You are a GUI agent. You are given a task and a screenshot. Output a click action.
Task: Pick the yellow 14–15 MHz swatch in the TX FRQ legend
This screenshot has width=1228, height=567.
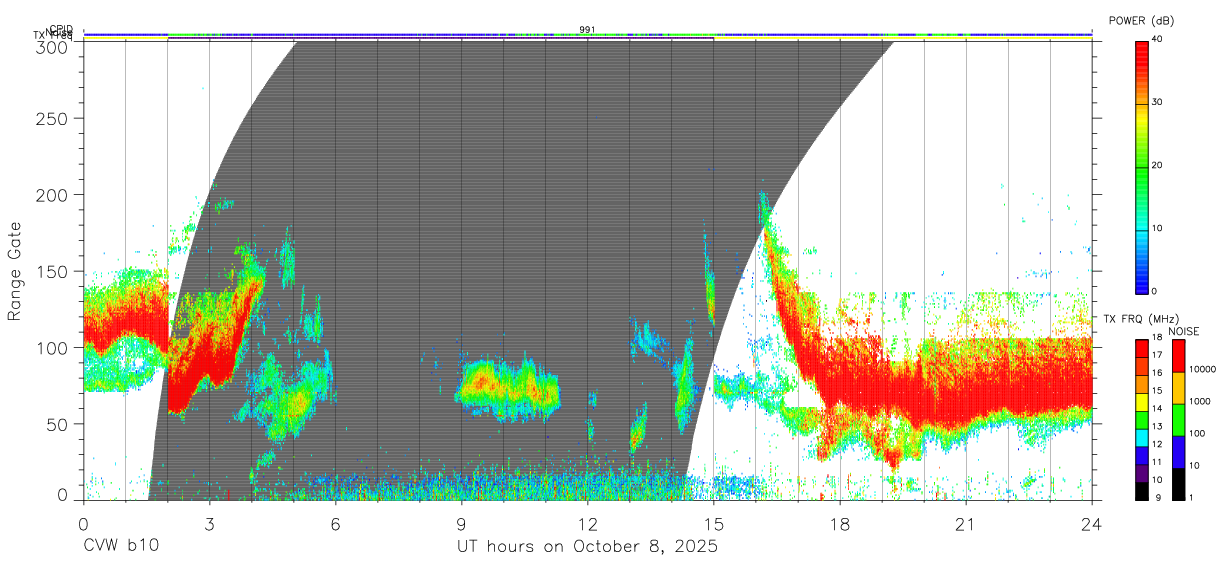coord(1142,402)
